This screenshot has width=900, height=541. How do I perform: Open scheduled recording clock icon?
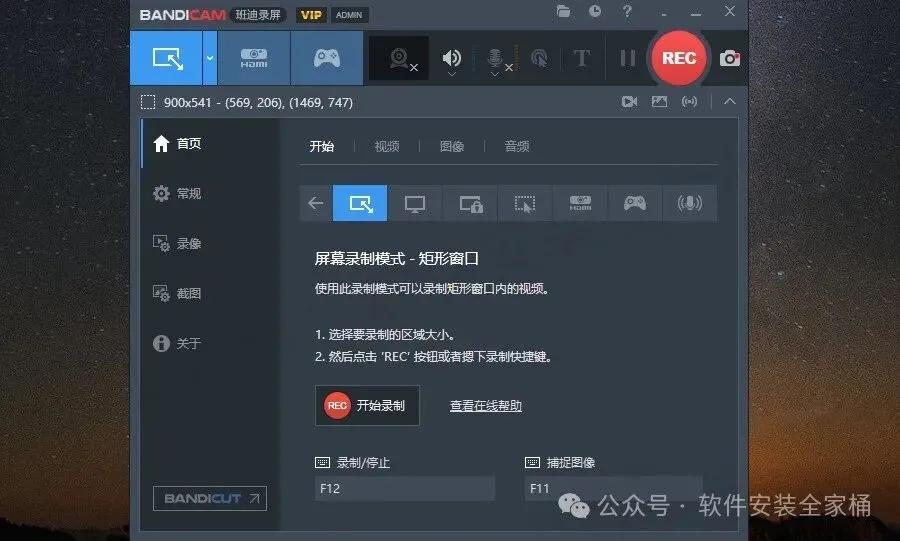(x=595, y=11)
